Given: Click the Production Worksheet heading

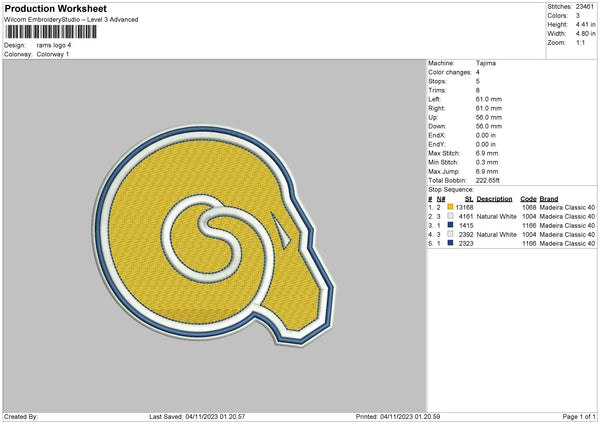Looking at the screenshot, I should [x=55, y=9].
